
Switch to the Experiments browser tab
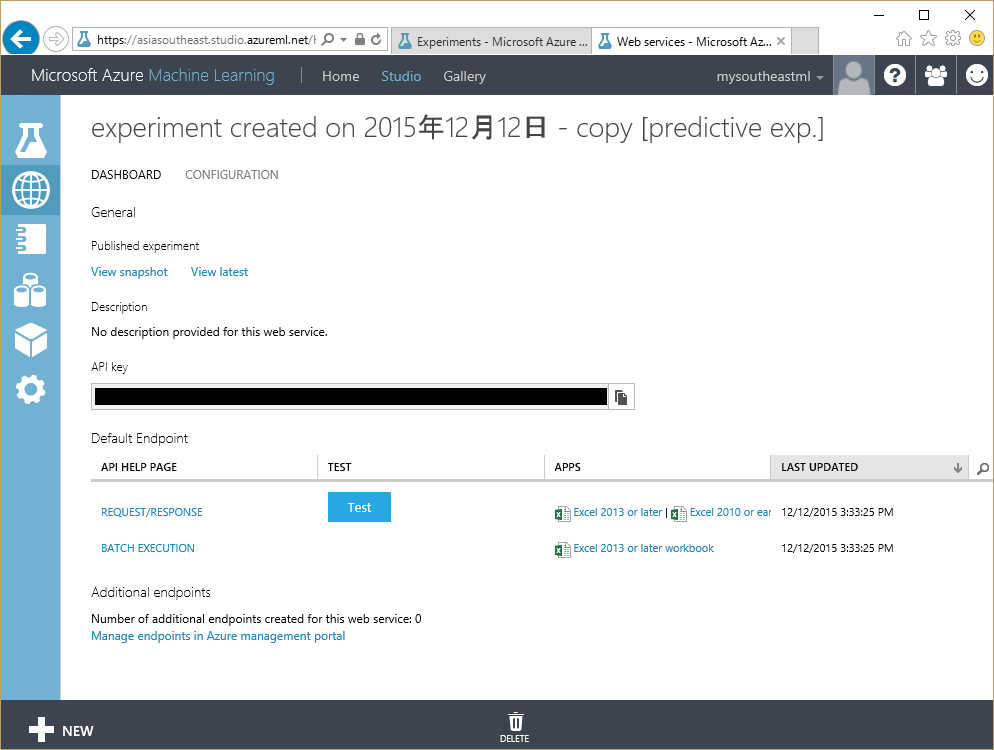491,41
